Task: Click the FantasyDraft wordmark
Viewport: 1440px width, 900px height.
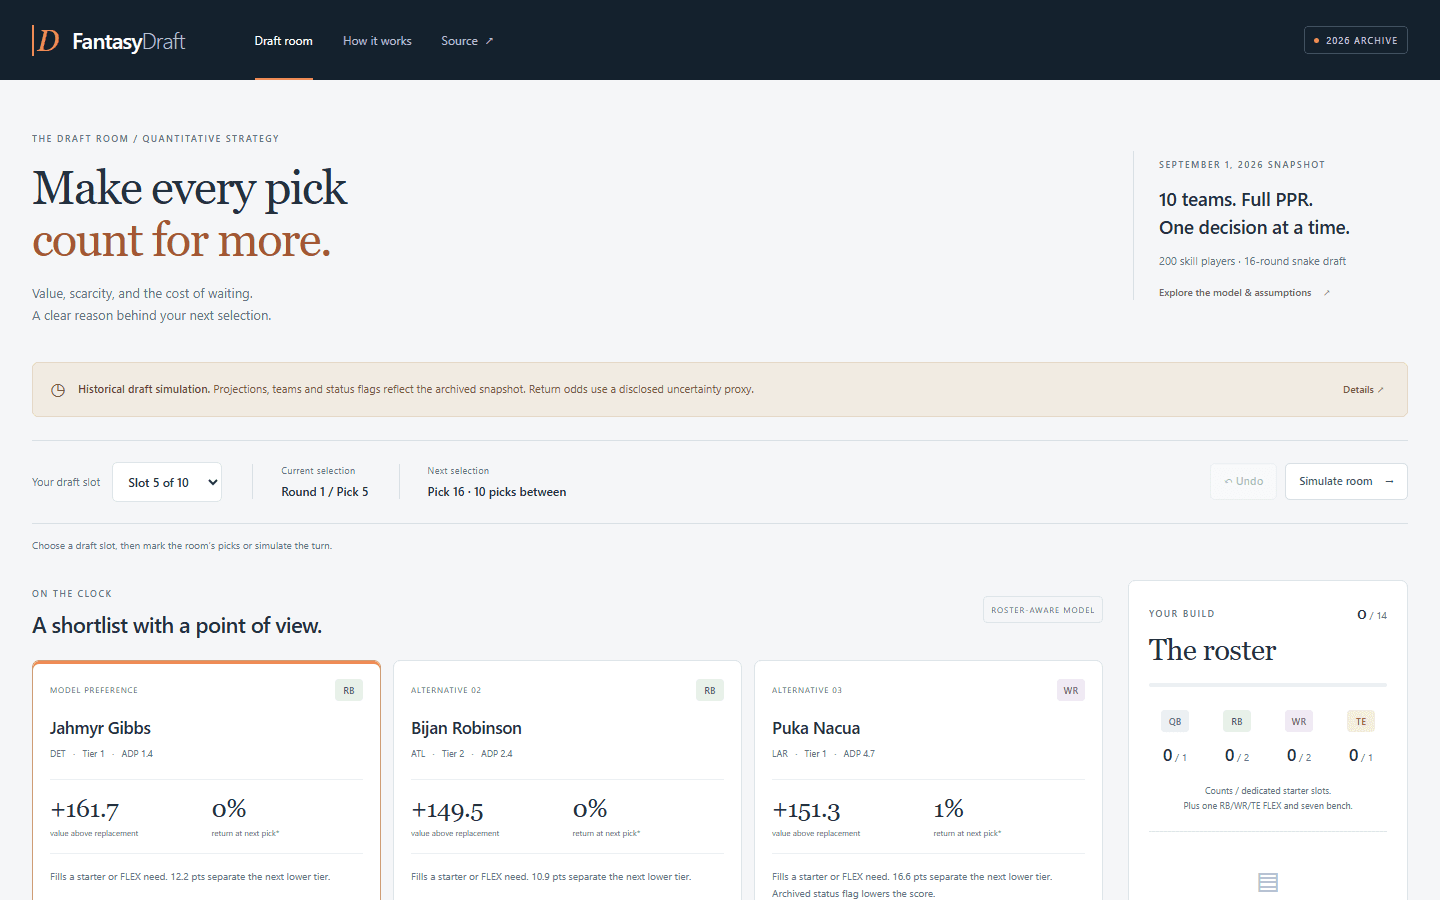Action: pos(129,41)
